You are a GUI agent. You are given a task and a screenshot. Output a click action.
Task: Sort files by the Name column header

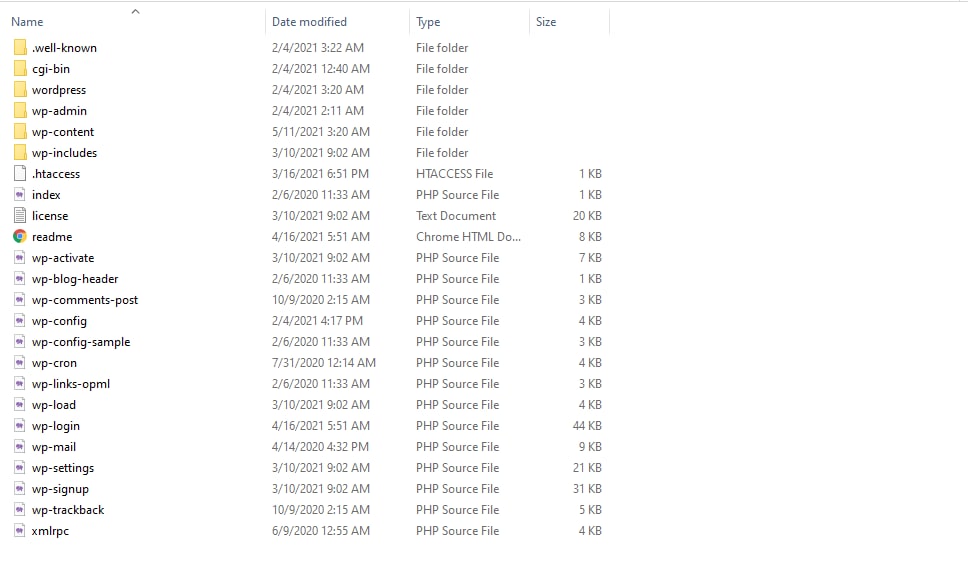27,22
